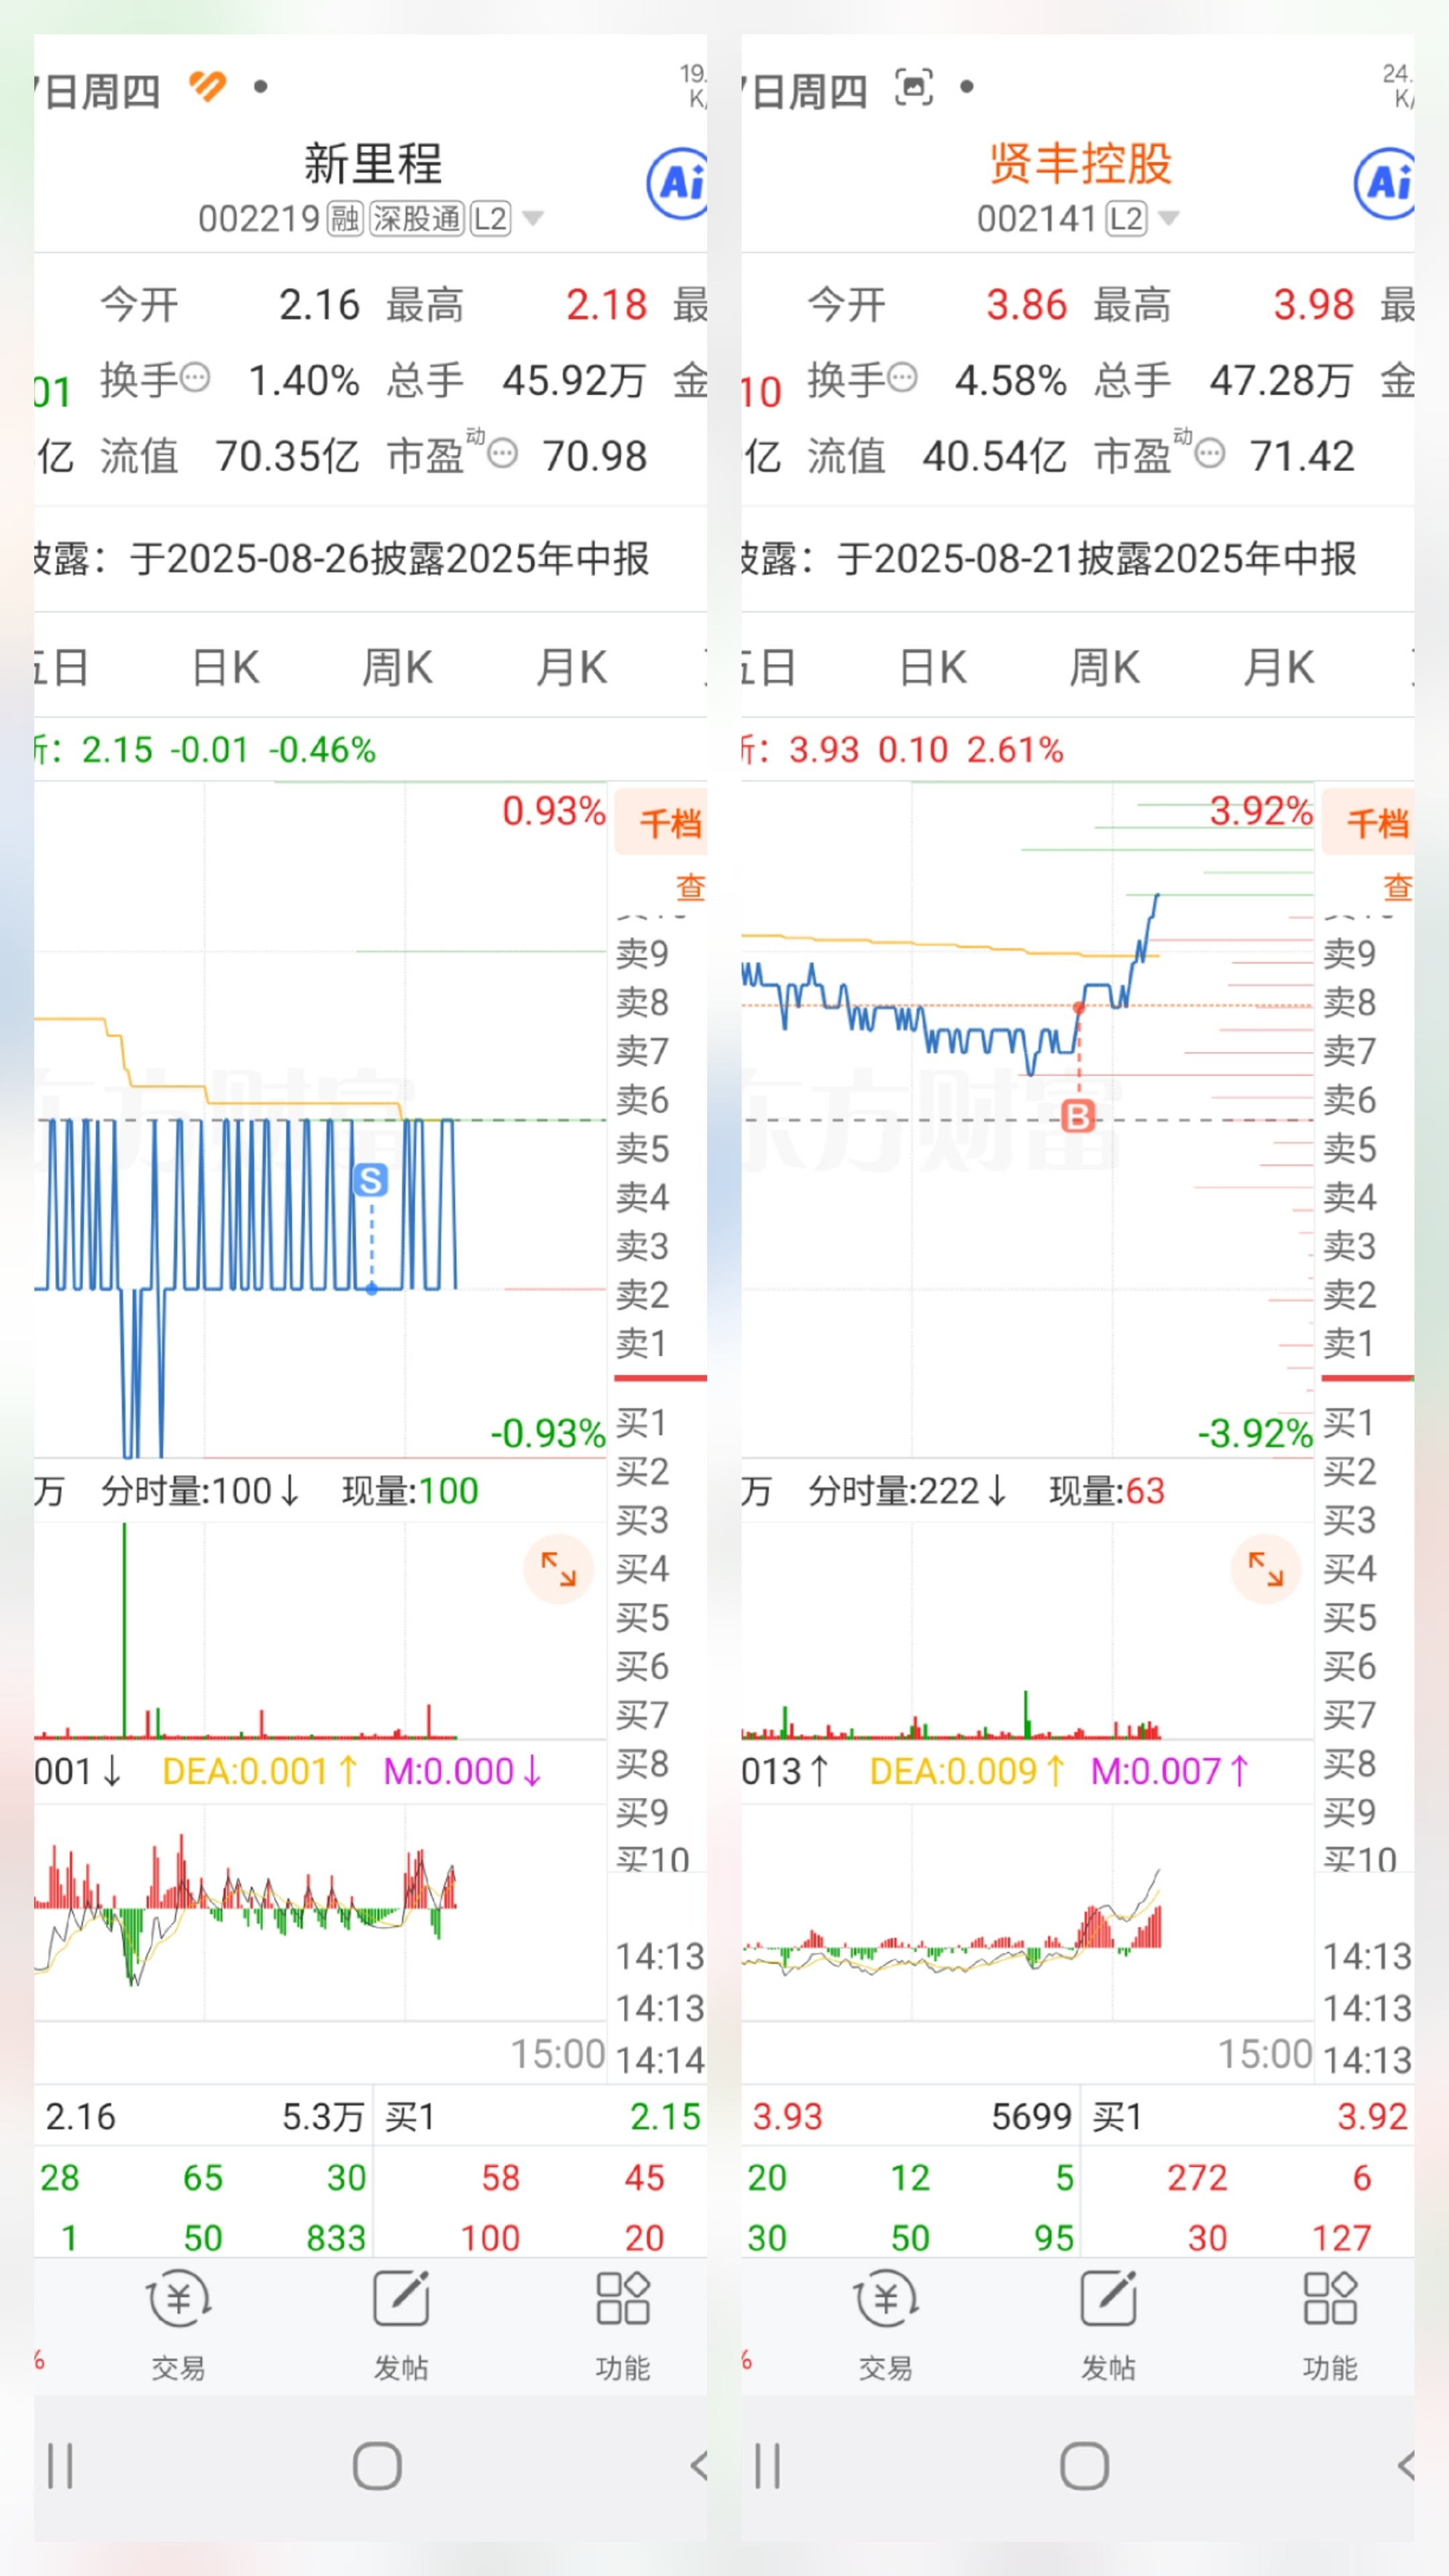Tap 买1 price 2.15 in left panel

(x=665, y=2117)
